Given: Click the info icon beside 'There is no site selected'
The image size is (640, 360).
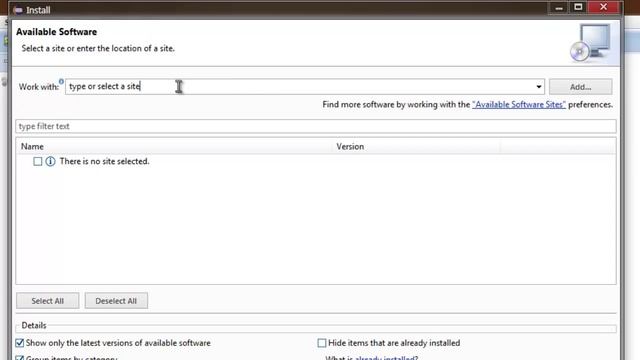Looking at the screenshot, I should tap(50, 162).
